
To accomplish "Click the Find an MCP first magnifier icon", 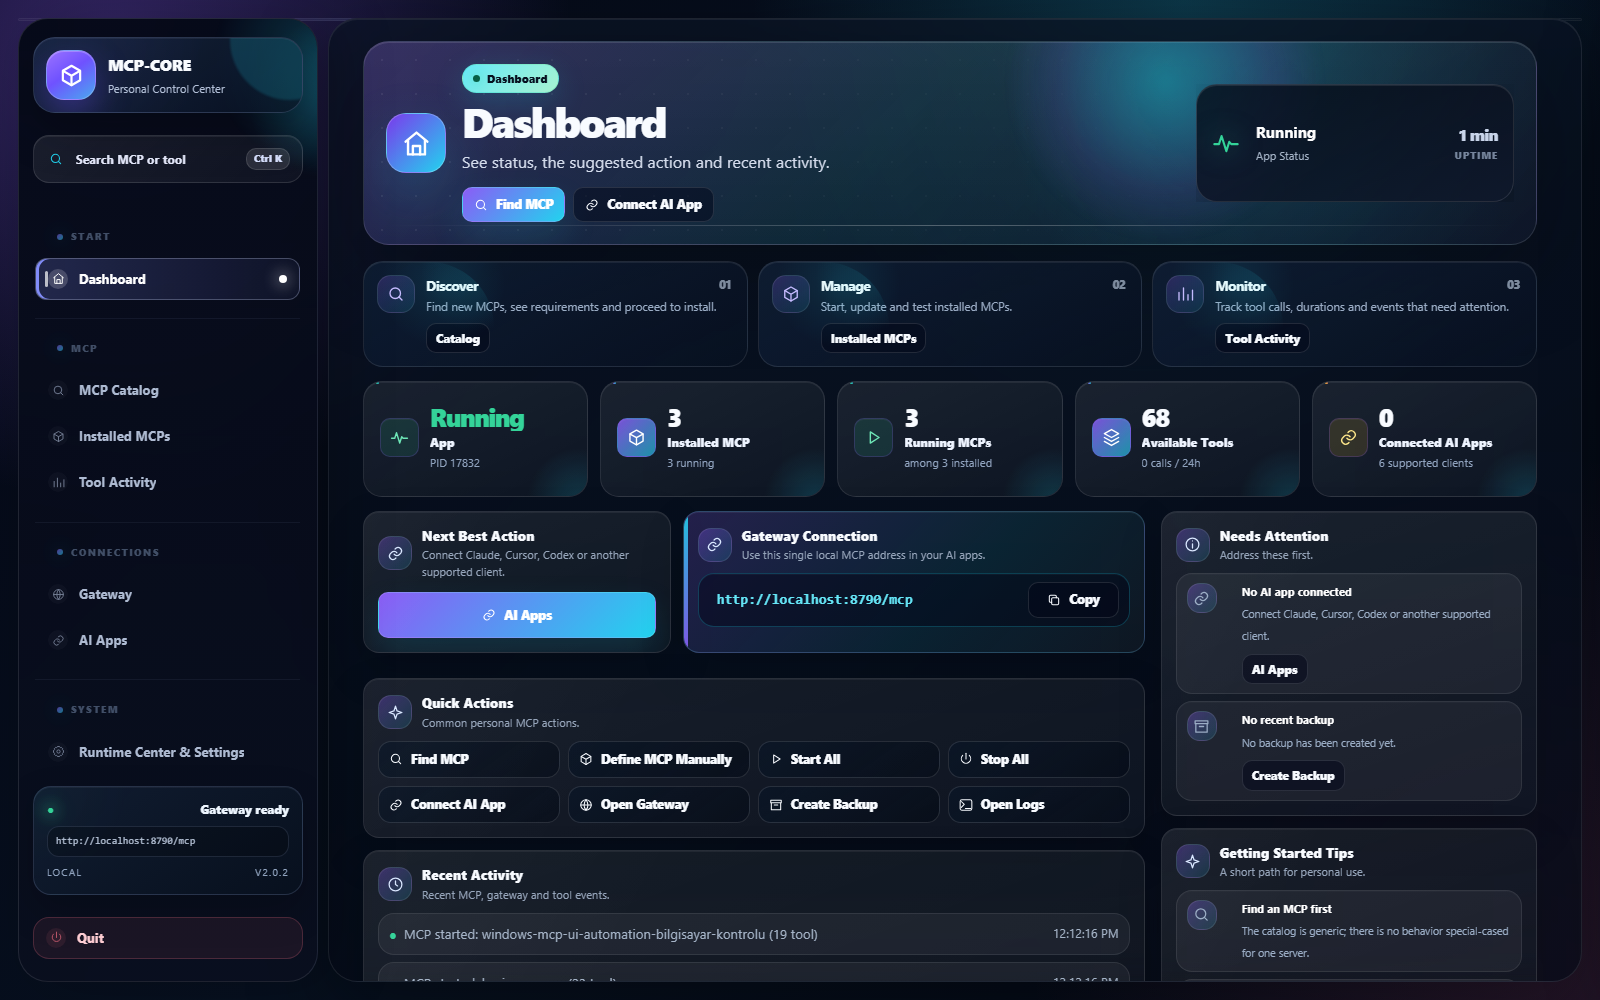I will (x=1202, y=915).
